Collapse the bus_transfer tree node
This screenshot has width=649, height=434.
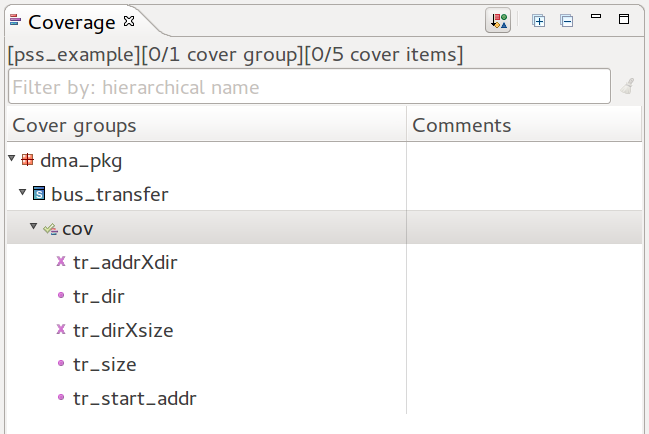tap(22, 192)
